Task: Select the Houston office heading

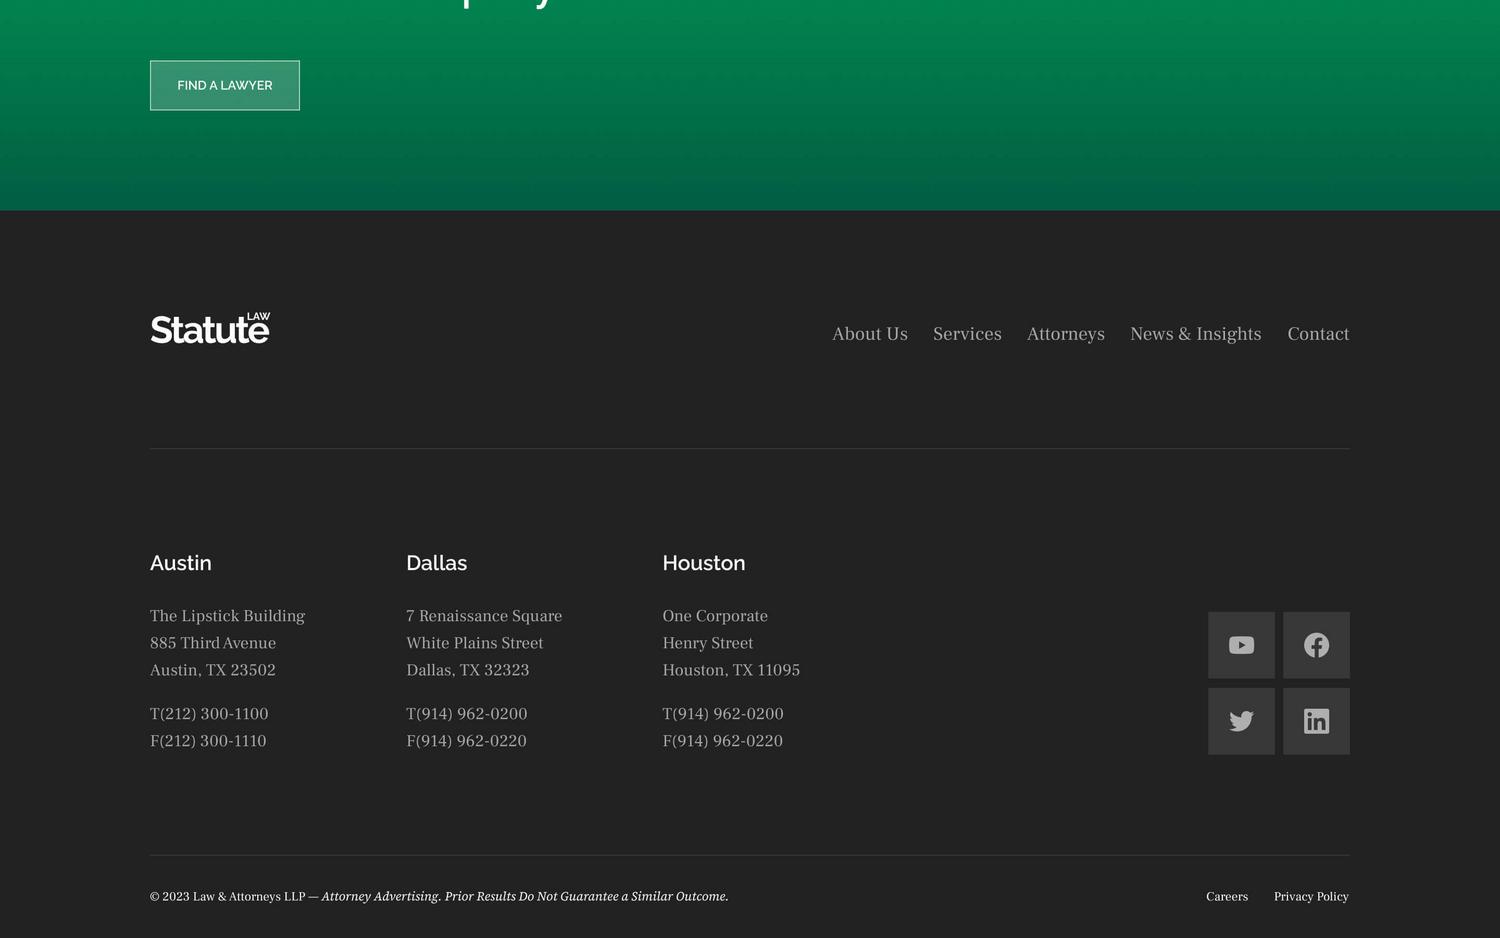Action: coord(703,563)
